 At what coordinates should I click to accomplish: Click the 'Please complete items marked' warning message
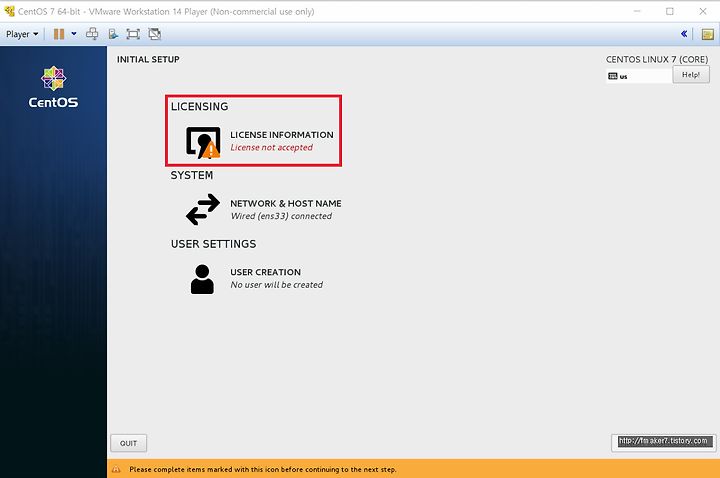(x=263, y=469)
